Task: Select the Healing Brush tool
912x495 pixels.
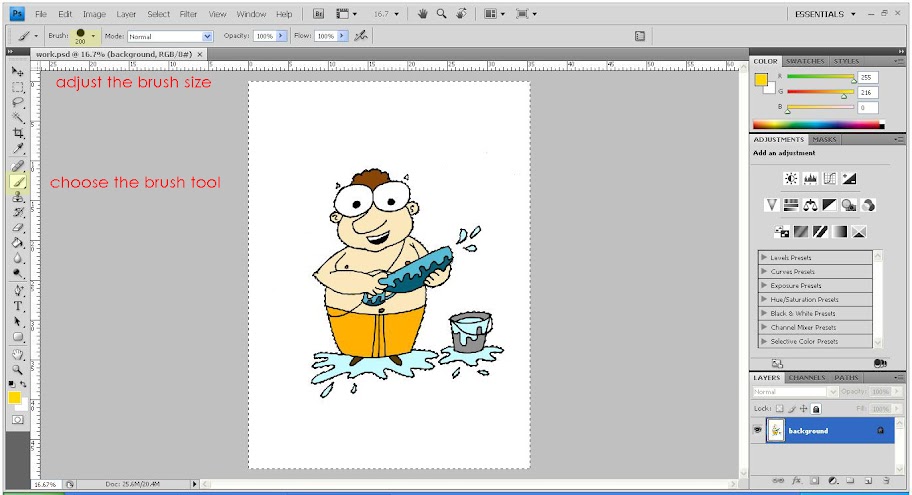Action: click(18, 166)
